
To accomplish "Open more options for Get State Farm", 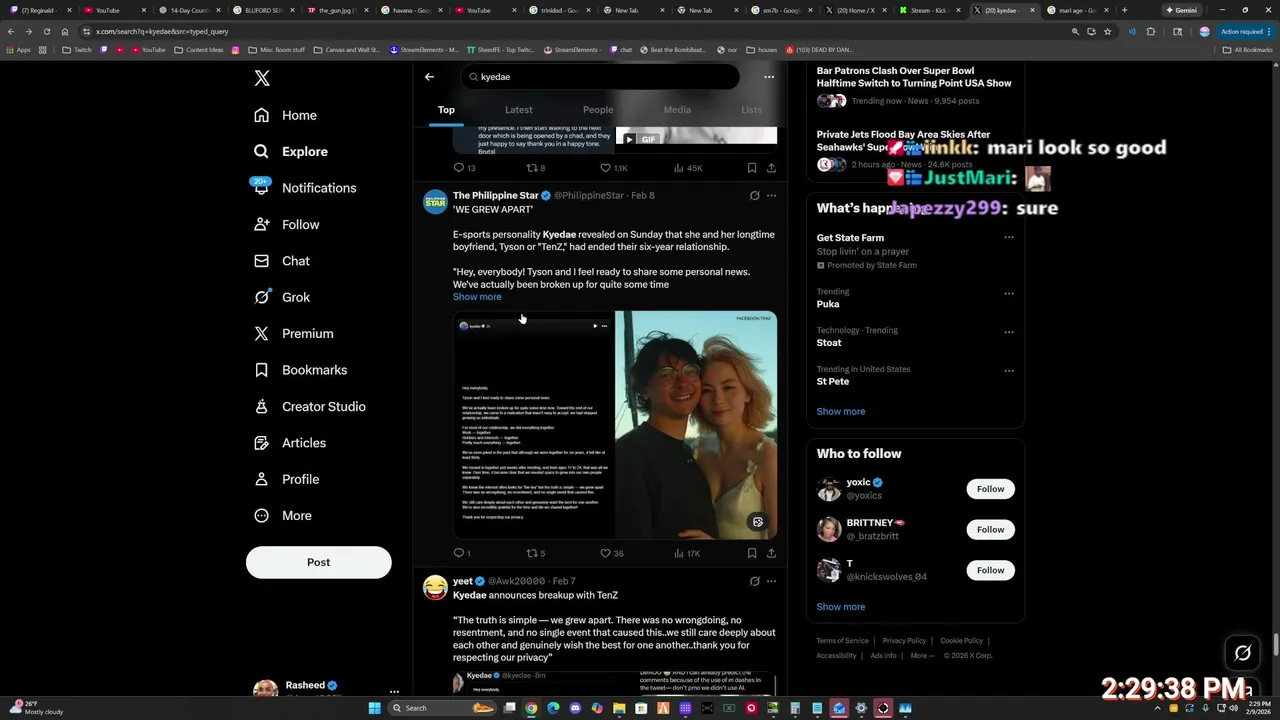I will tap(1009, 238).
